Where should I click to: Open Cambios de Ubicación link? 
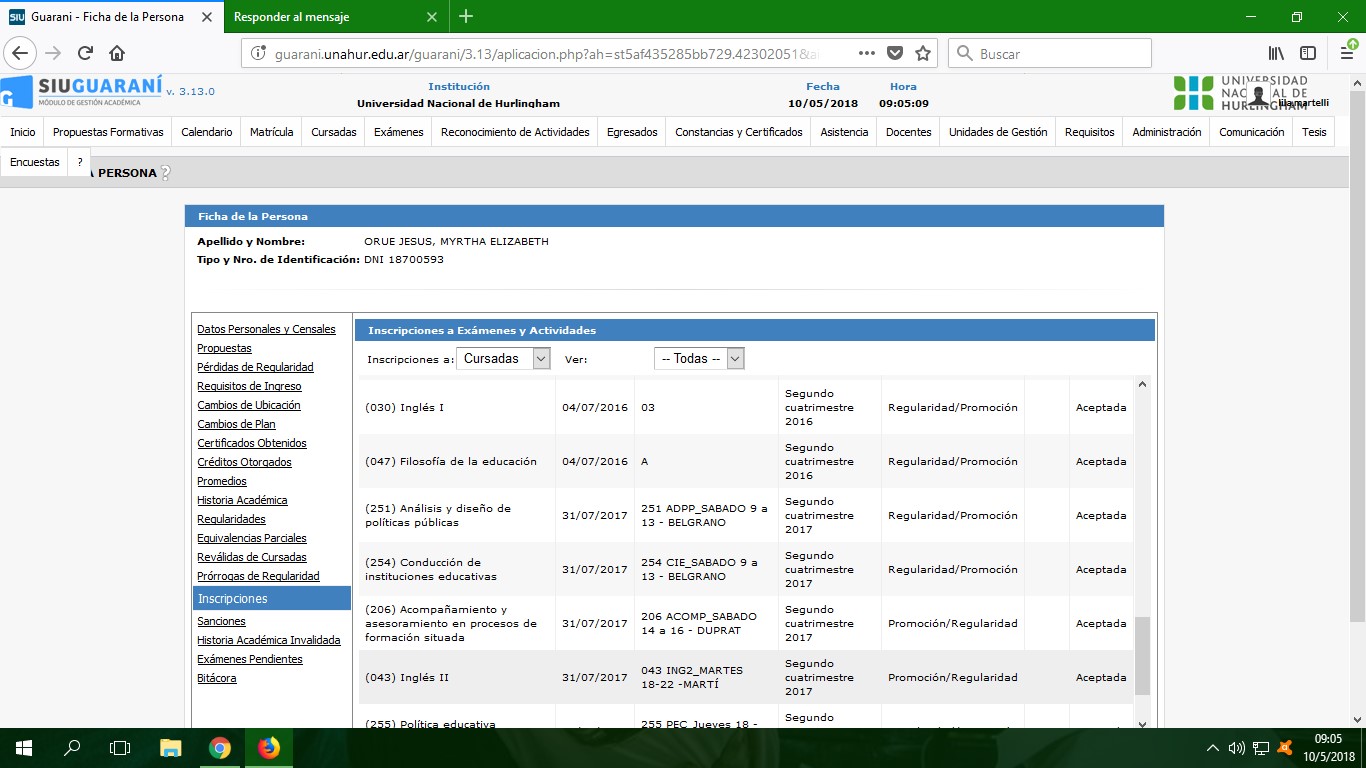[249, 405]
